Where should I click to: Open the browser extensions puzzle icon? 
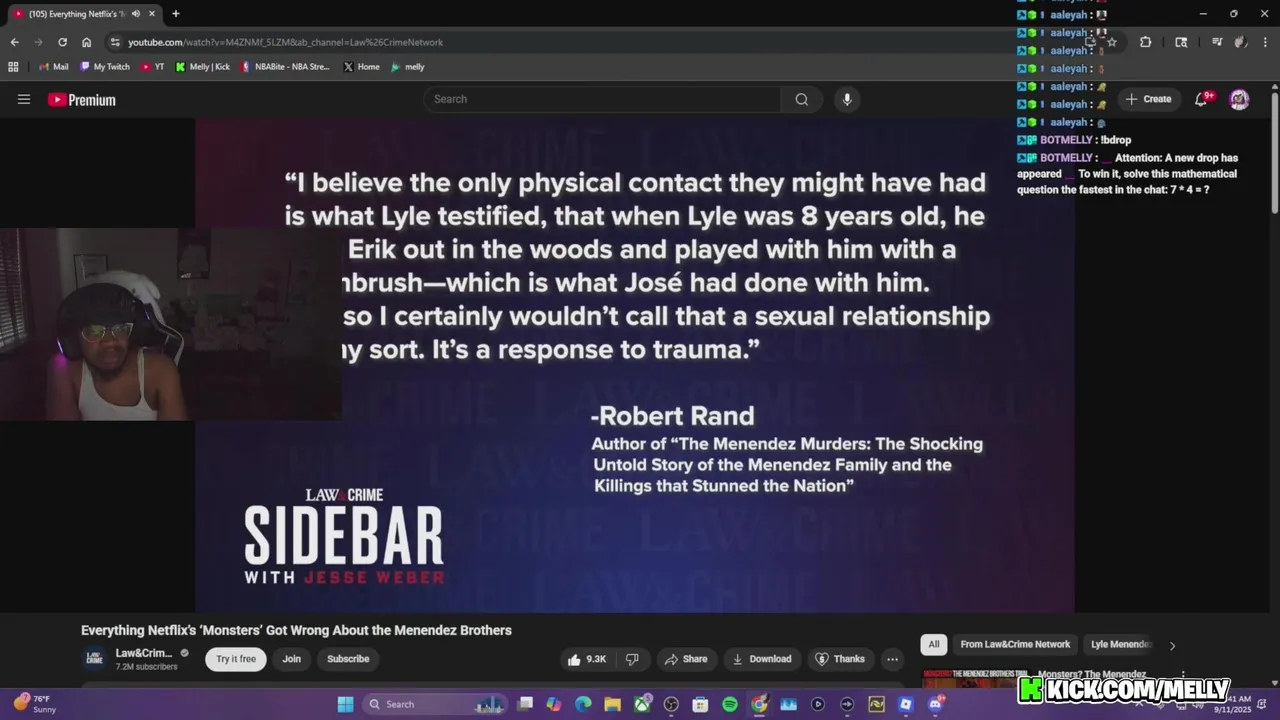[1145, 42]
